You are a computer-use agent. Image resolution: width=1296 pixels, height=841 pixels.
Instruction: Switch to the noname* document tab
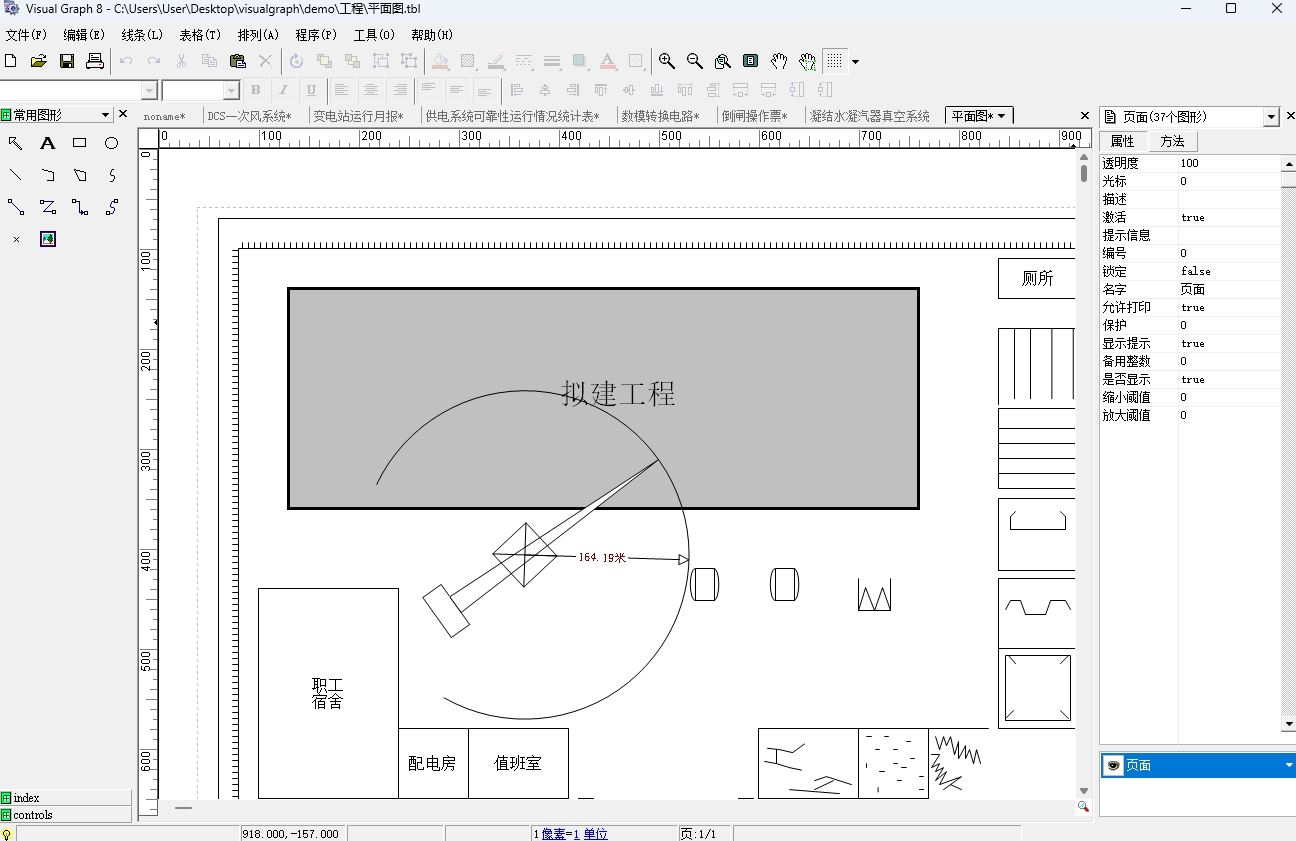(x=164, y=116)
